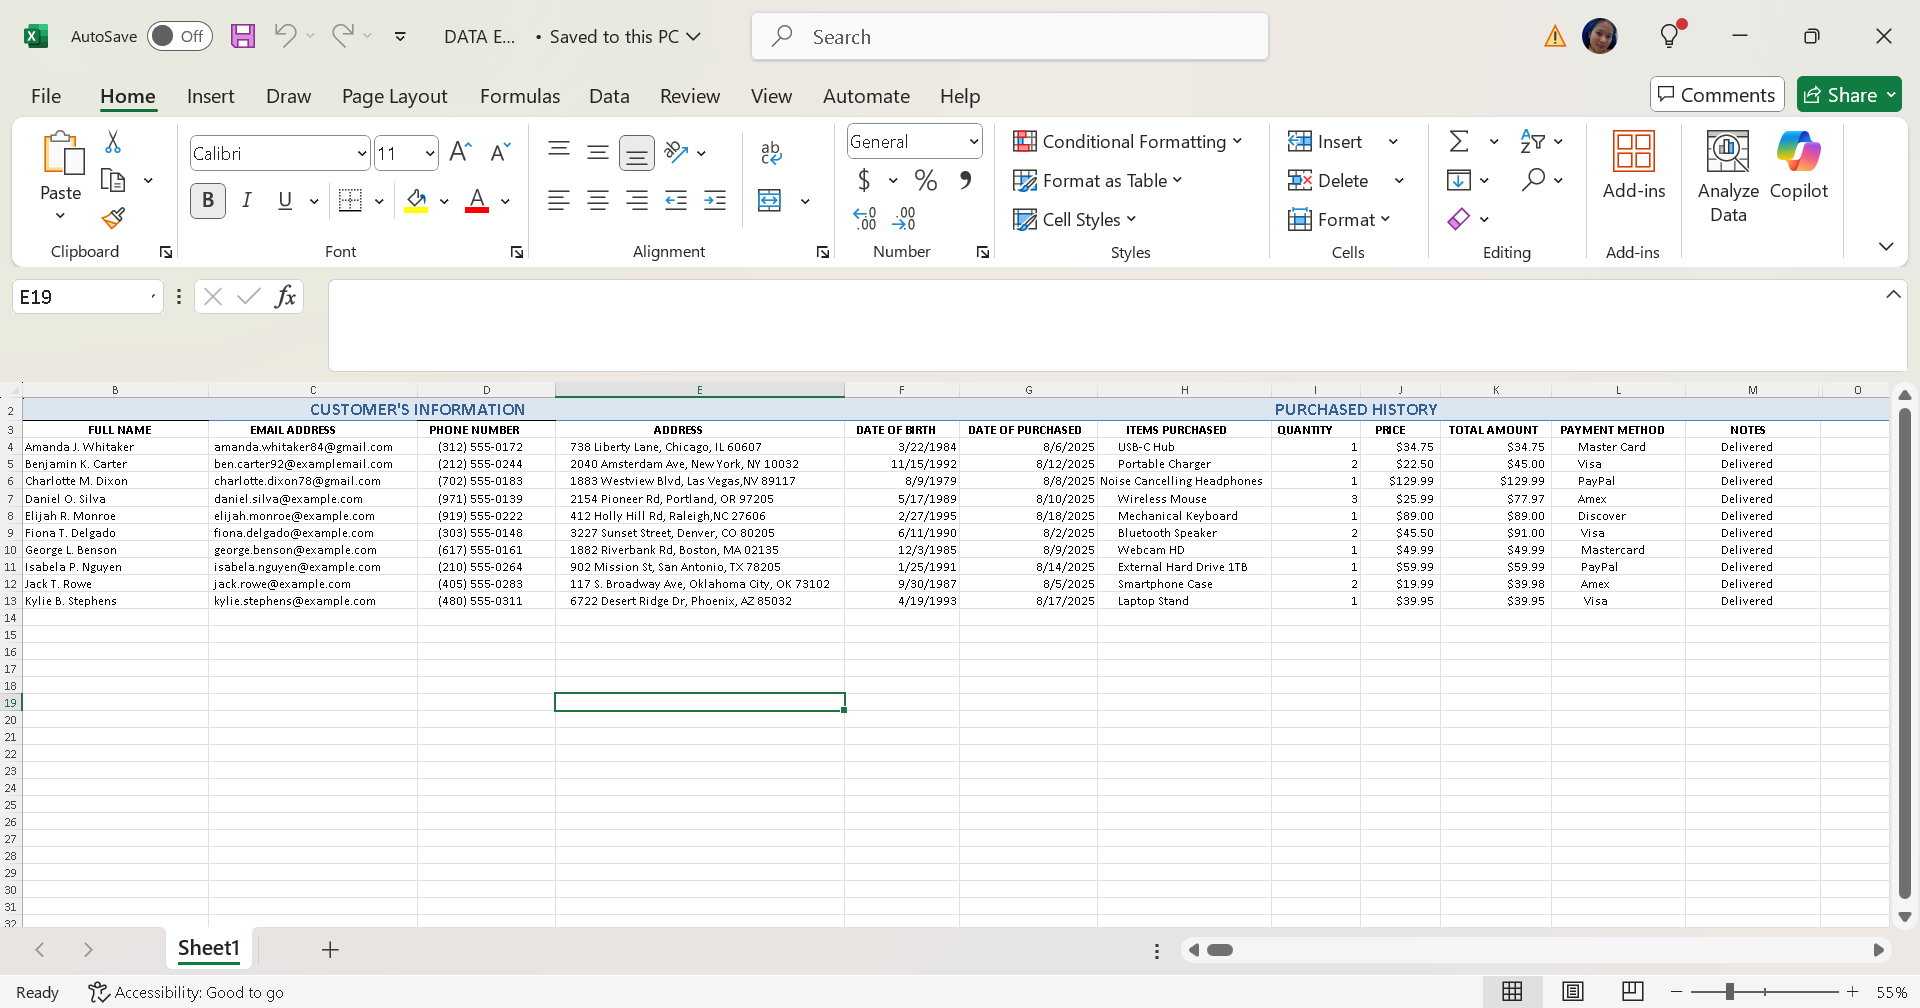Open Copilot from the ribbon
The height and width of the screenshot is (1008, 1920).
(1799, 165)
